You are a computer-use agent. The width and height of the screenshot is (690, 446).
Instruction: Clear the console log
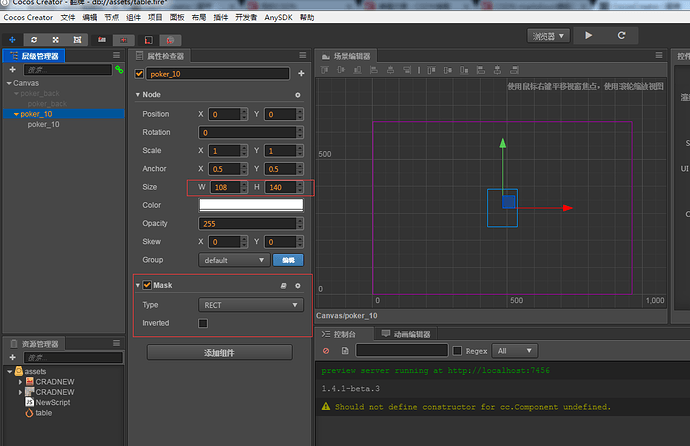coord(326,351)
